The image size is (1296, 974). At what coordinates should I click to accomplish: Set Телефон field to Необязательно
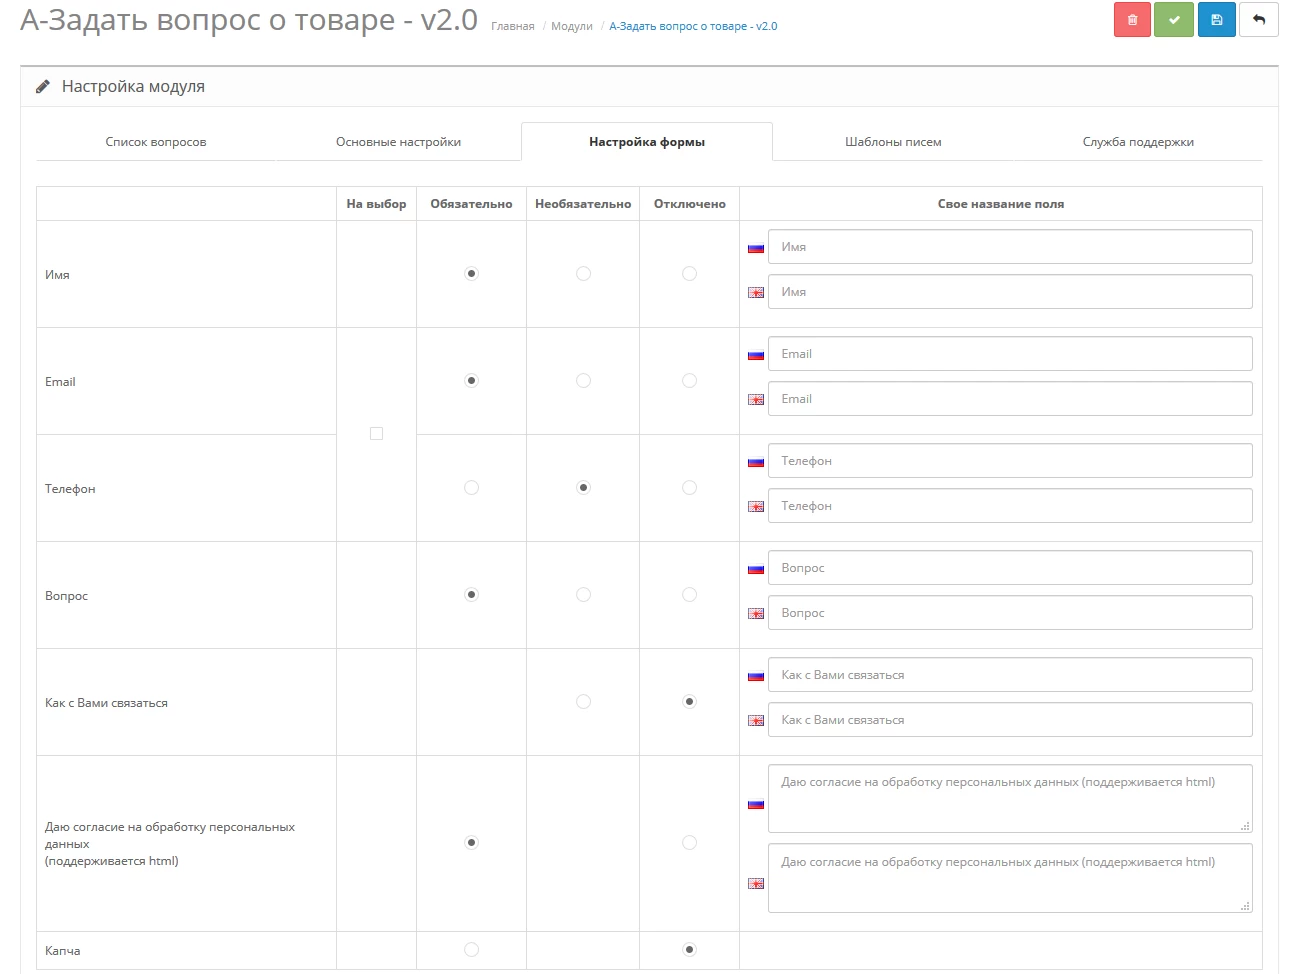[x=583, y=487]
